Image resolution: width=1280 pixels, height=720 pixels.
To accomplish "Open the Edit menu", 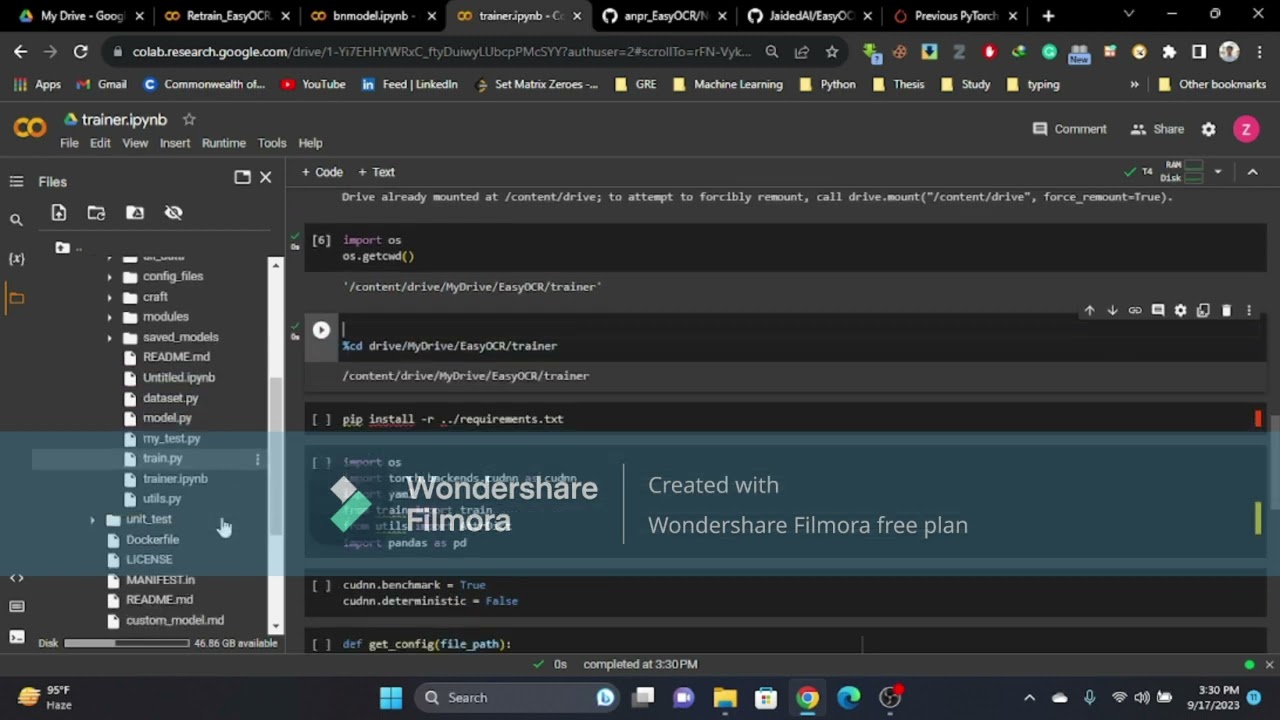I will [x=100, y=143].
